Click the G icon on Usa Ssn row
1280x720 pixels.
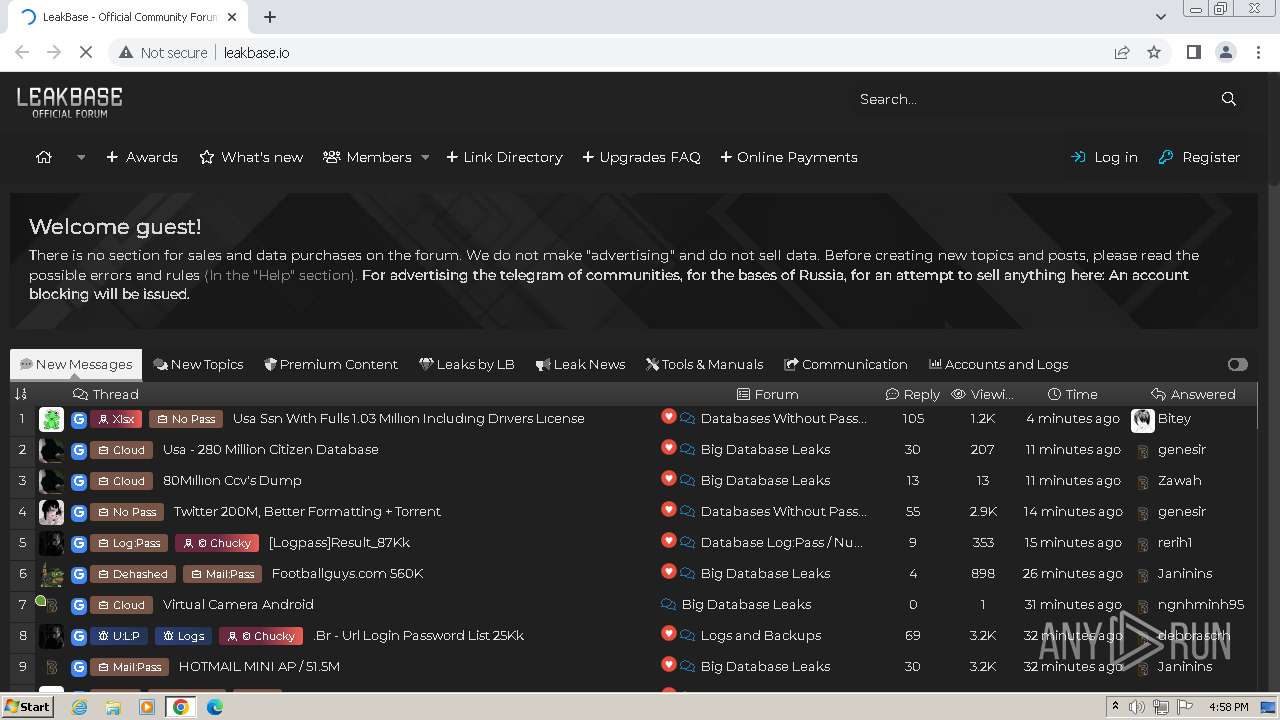coord(79,419)
